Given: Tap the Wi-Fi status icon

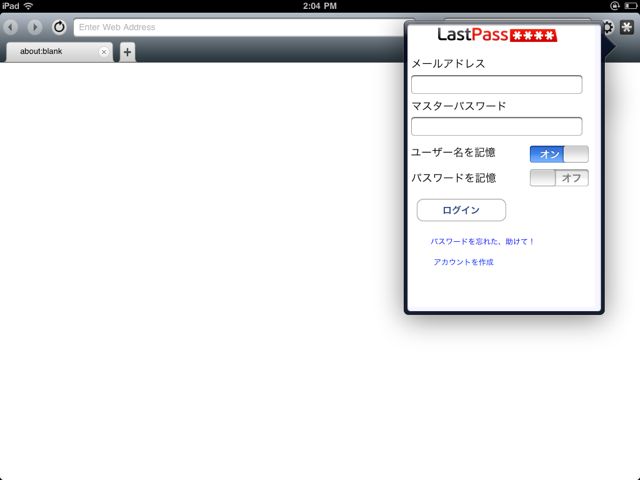Looking at the screenshot, I should click(x=28, y=6).
